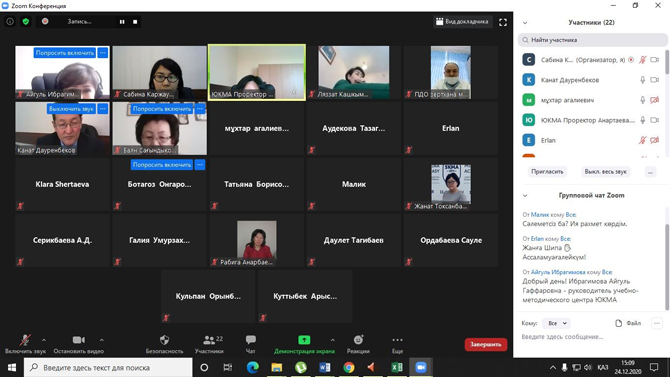This screenshot has height=377, width=670.
Task: Open the Chat bubble icon
Action: [x=250, y=340]
